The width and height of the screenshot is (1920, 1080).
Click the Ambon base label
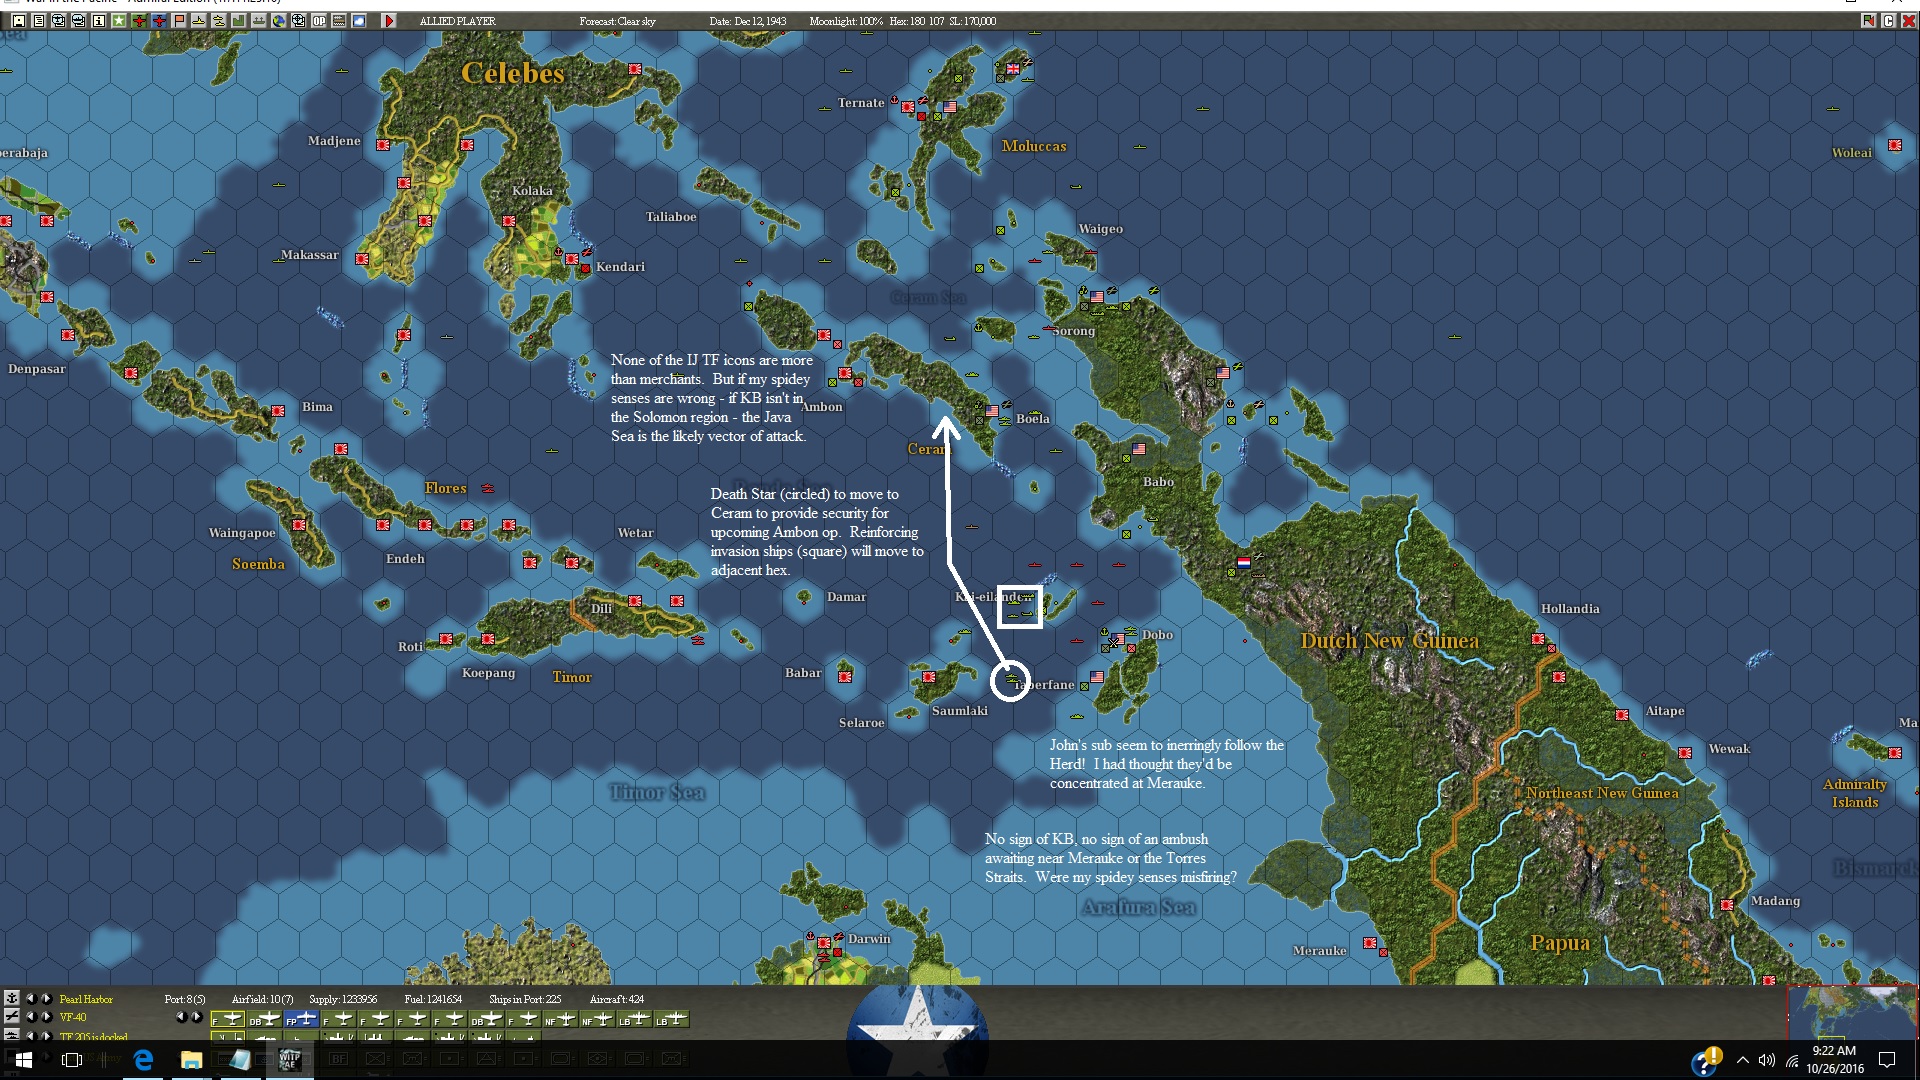(x=822, y=407)
